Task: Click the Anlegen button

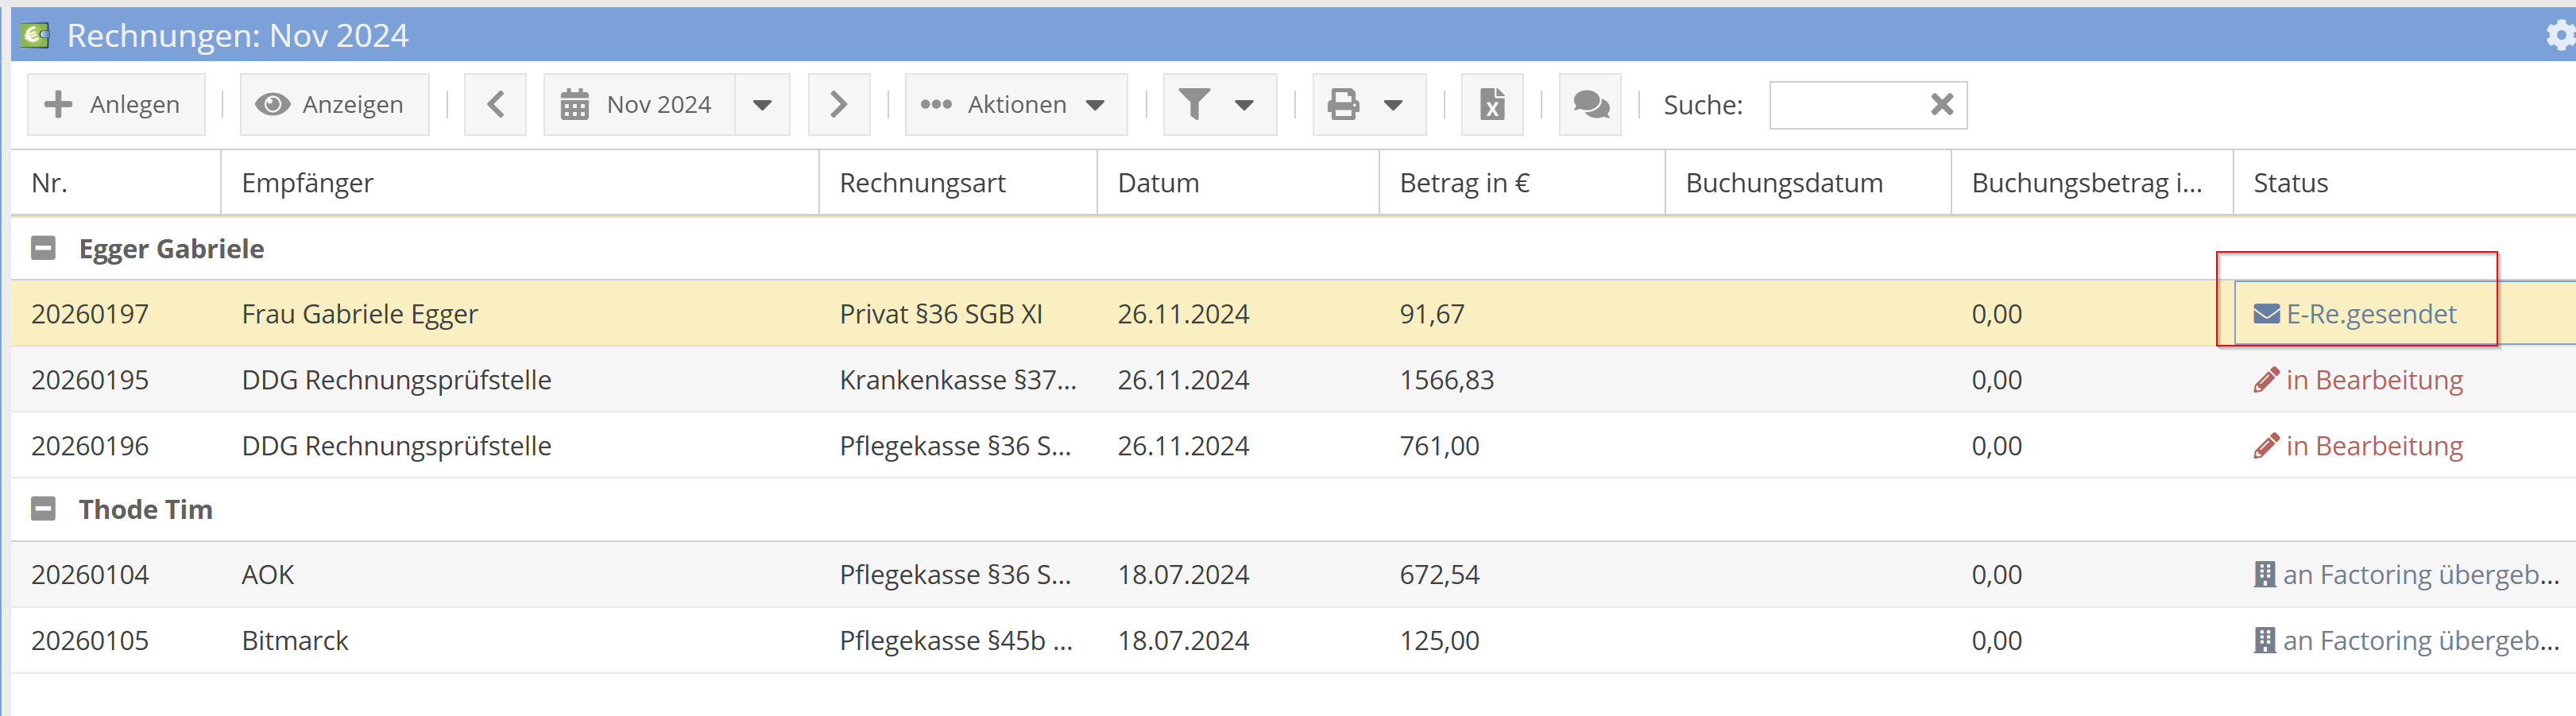Action: (x=116, y=105)
